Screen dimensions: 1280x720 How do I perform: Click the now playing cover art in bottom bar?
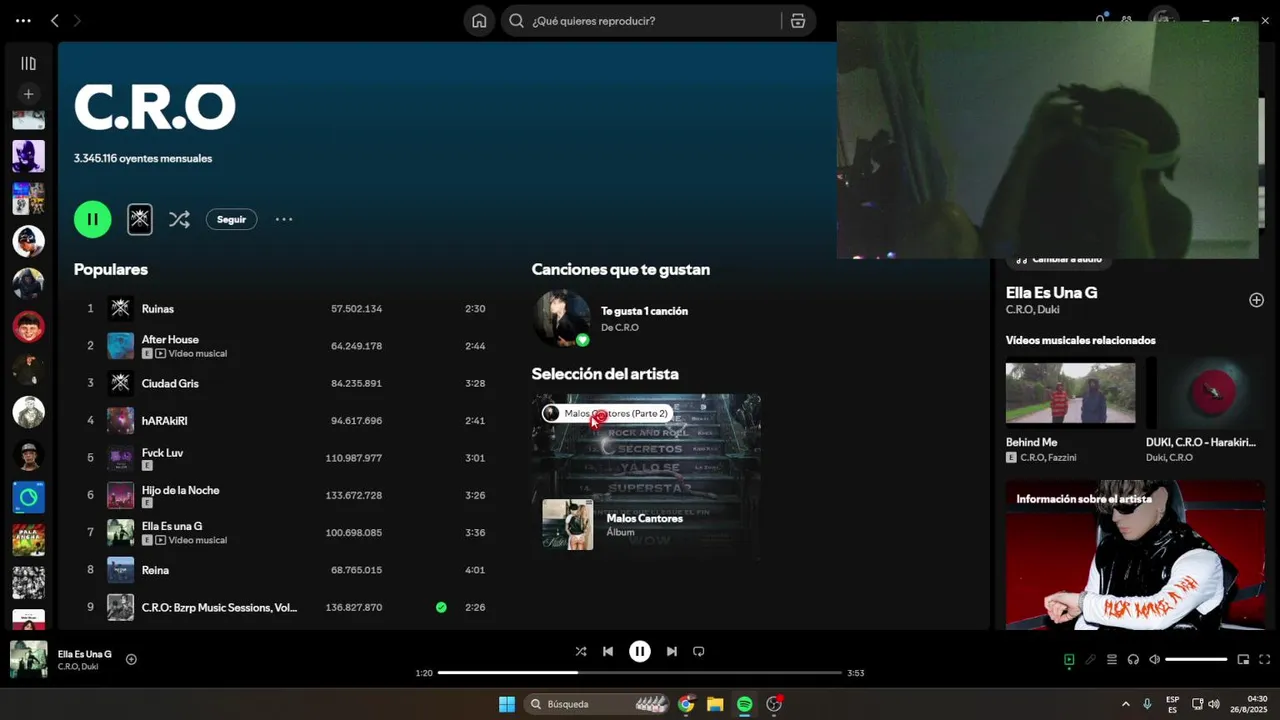click(x=28, y=660)
